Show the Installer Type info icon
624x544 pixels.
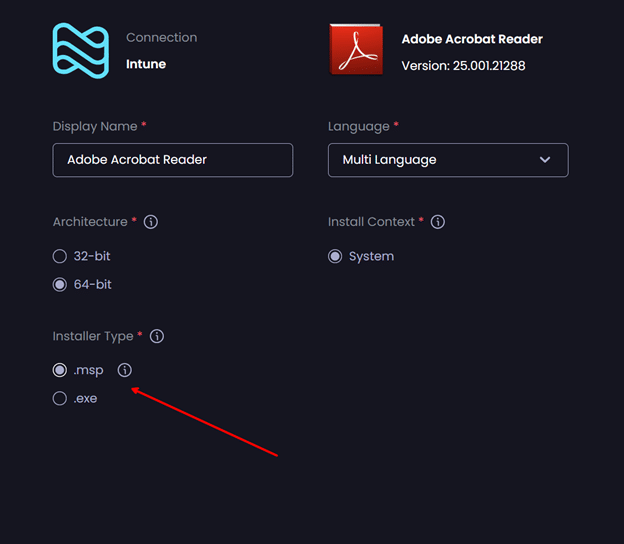click(157, 337)
